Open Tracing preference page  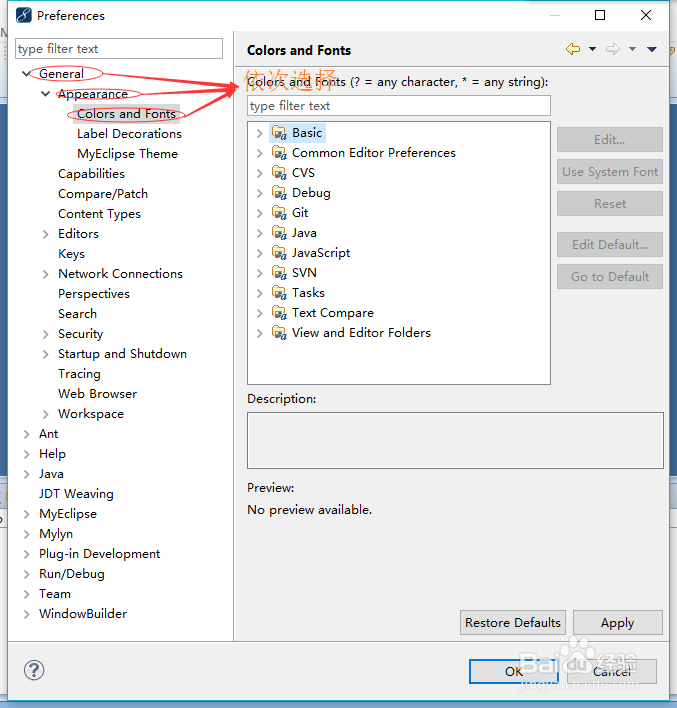pyautogui.click(x=79, y=374)
